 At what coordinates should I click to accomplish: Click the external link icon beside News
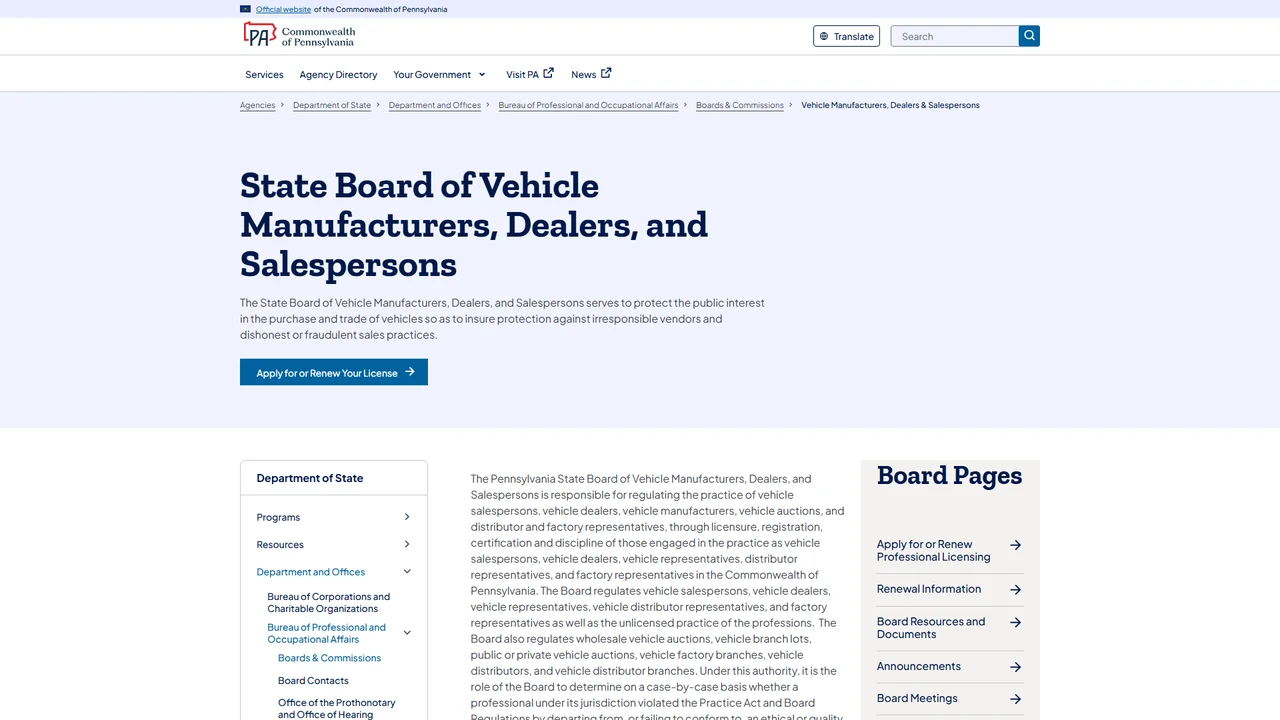(x=606, y=73)
